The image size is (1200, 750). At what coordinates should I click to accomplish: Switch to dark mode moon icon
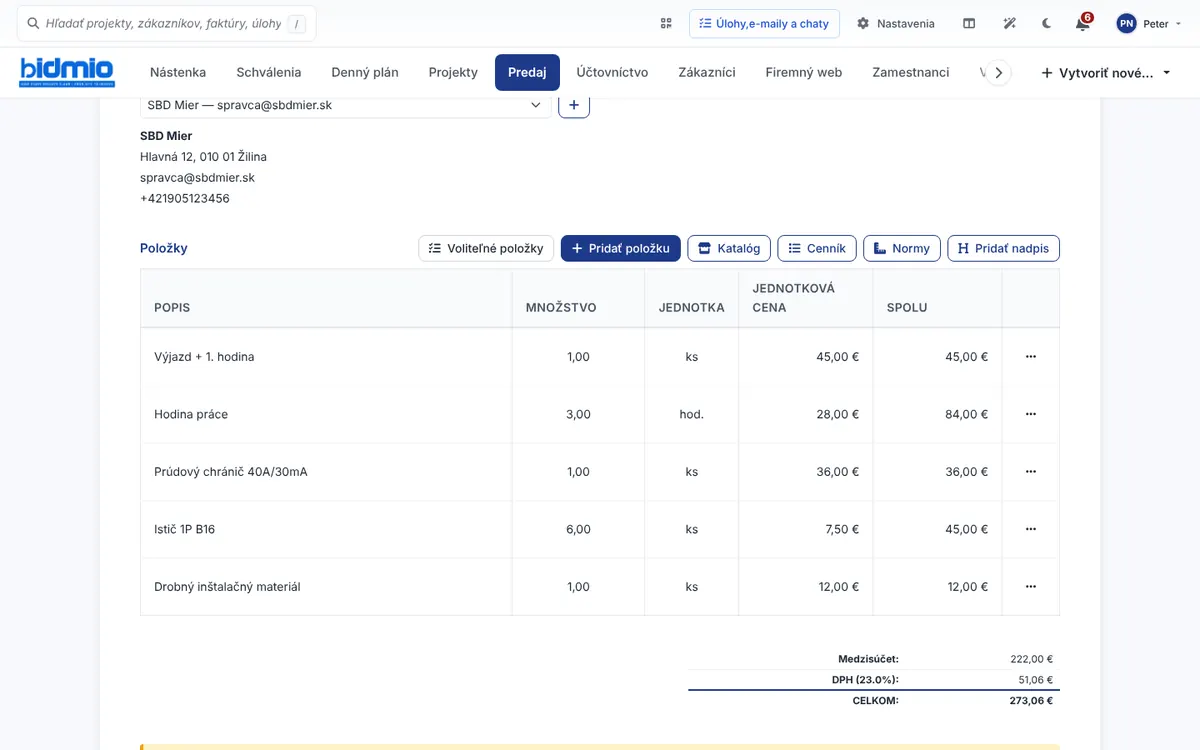pyautogui.click(x=1047, y=23)
